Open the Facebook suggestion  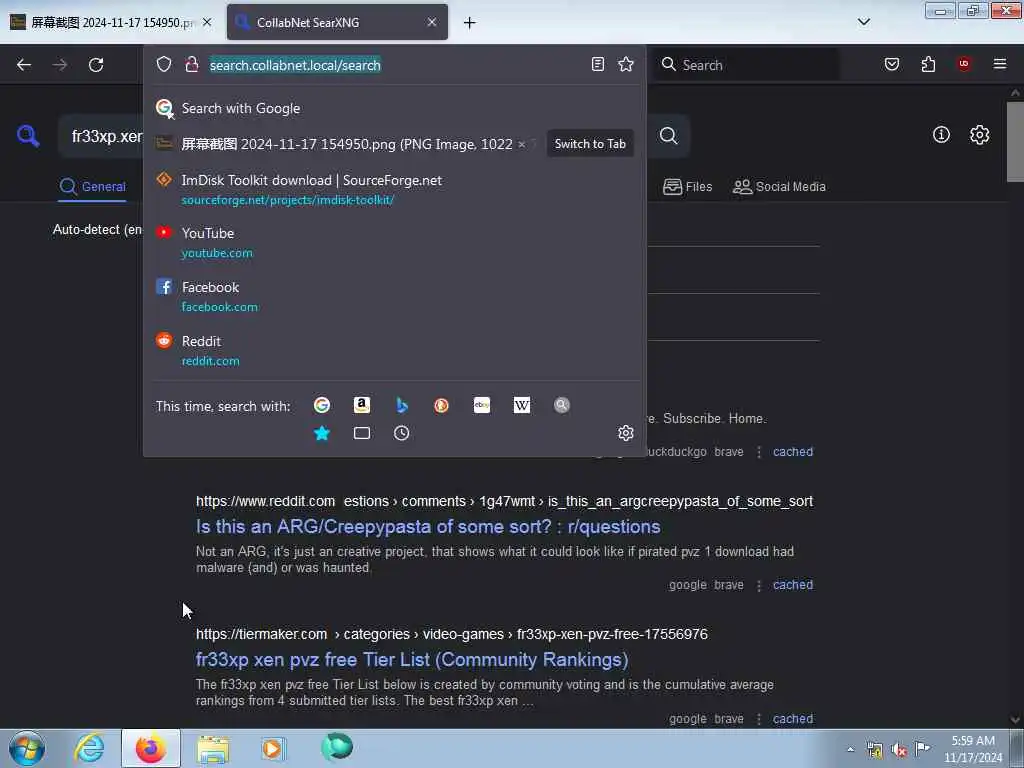[394, 296]
